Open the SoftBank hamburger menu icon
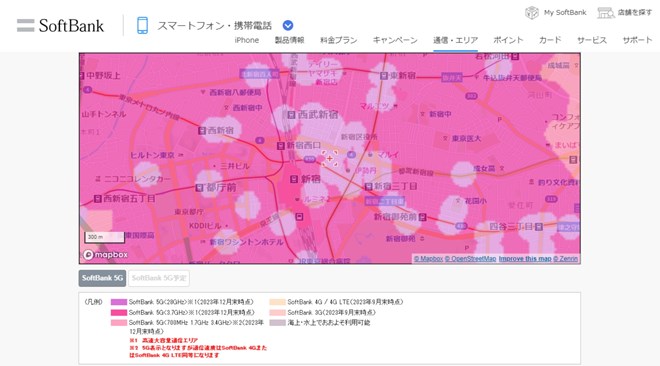660x366 pixels. [x=25, y=25]
